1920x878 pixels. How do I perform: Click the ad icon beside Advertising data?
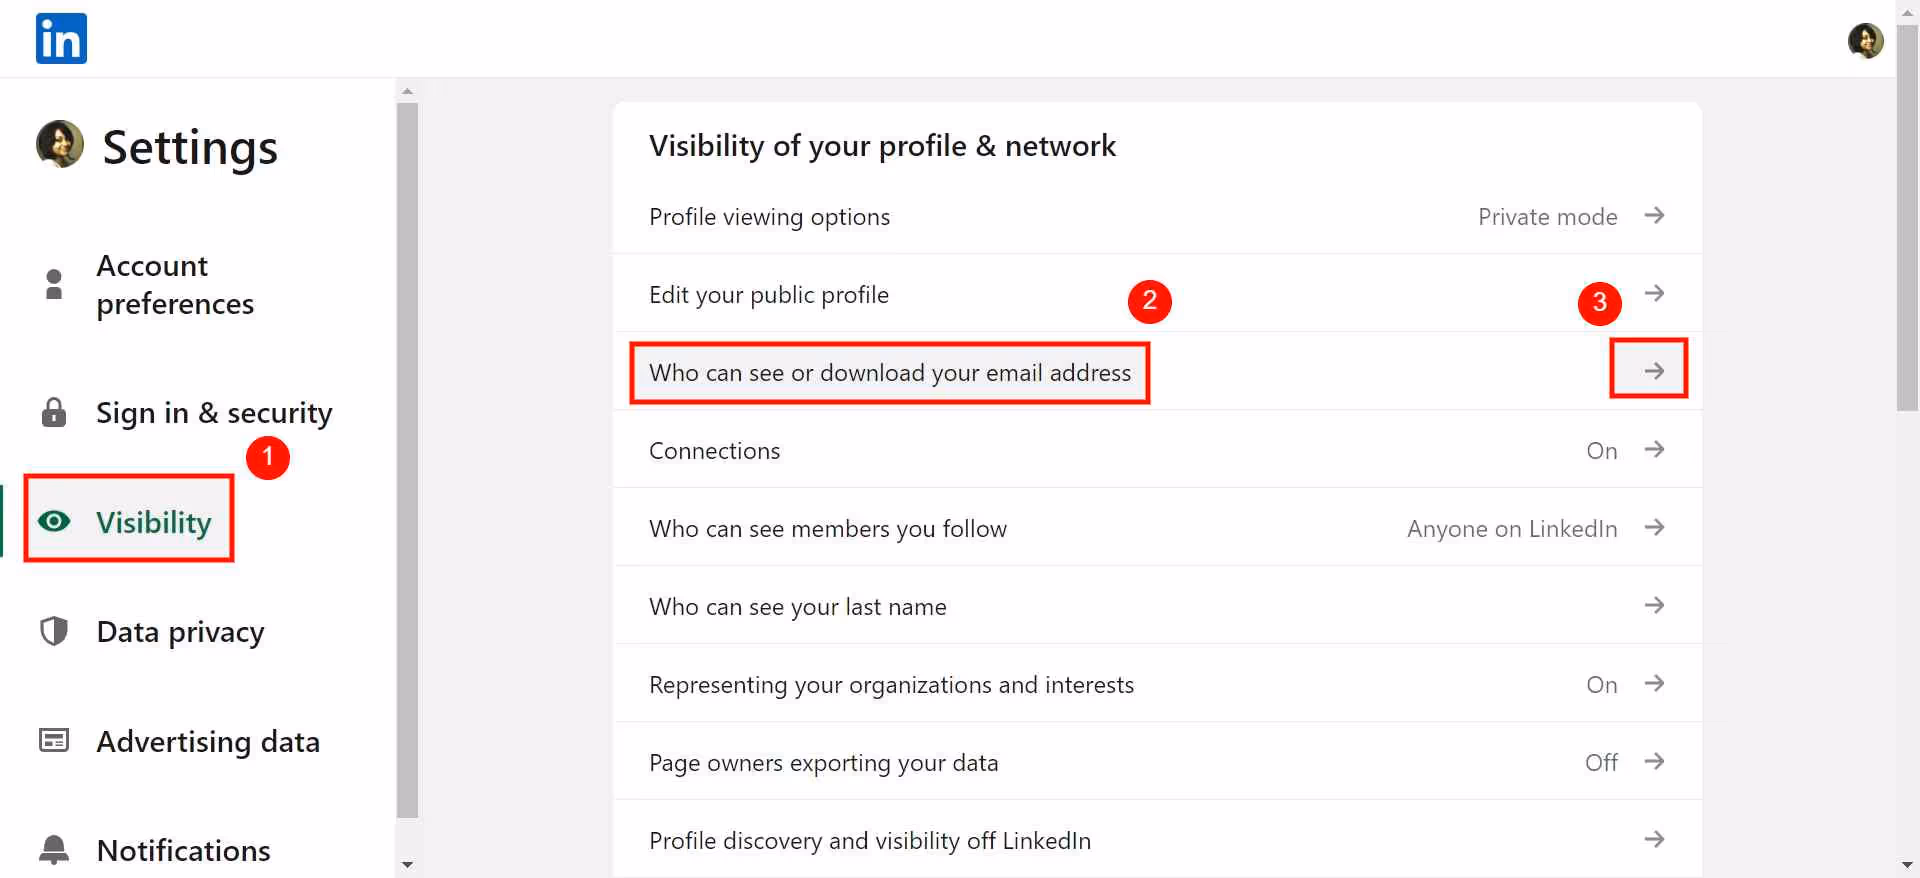tap(52, 740)
